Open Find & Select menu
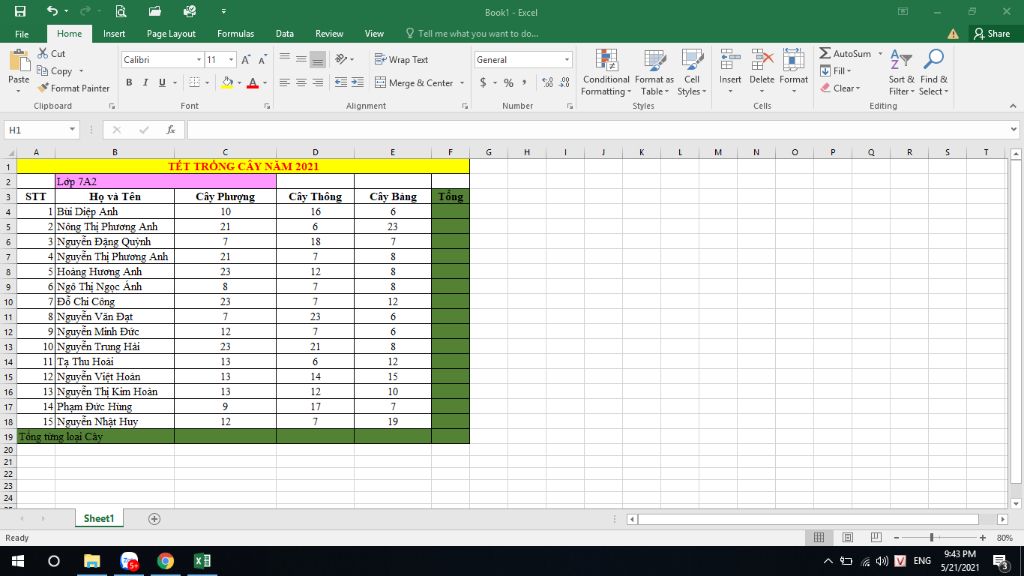This screenshot has width=1024, height=576. [x=934, y=72]
